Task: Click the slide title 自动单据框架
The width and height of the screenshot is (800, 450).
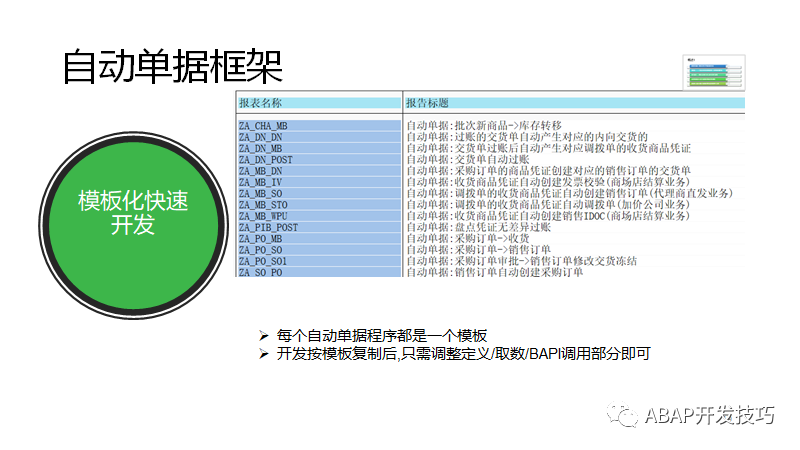Action: tap(172, 66)
